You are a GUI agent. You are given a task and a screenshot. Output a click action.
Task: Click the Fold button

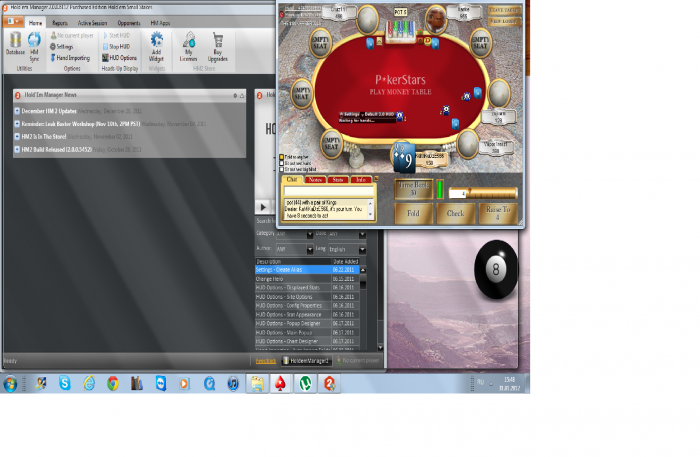click(x=413, y=213)
